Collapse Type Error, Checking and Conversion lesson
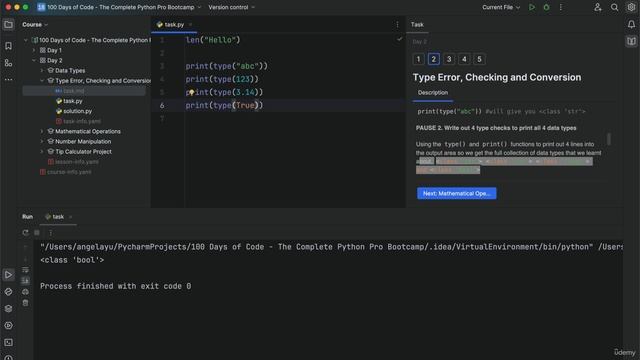The image size is (640, 360). 42,81
